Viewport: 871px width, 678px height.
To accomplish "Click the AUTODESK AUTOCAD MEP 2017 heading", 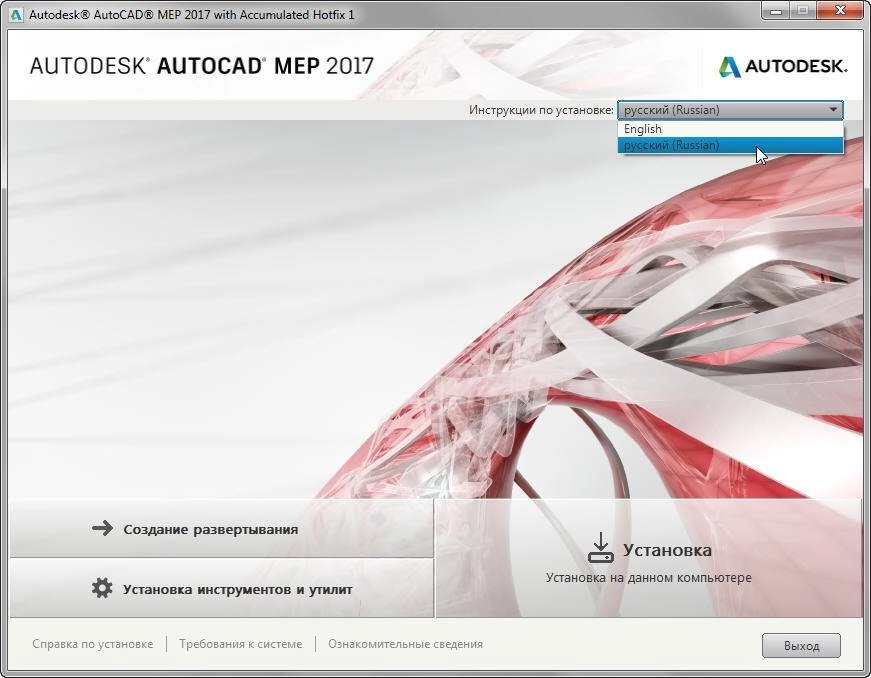I will pos(202,66).
